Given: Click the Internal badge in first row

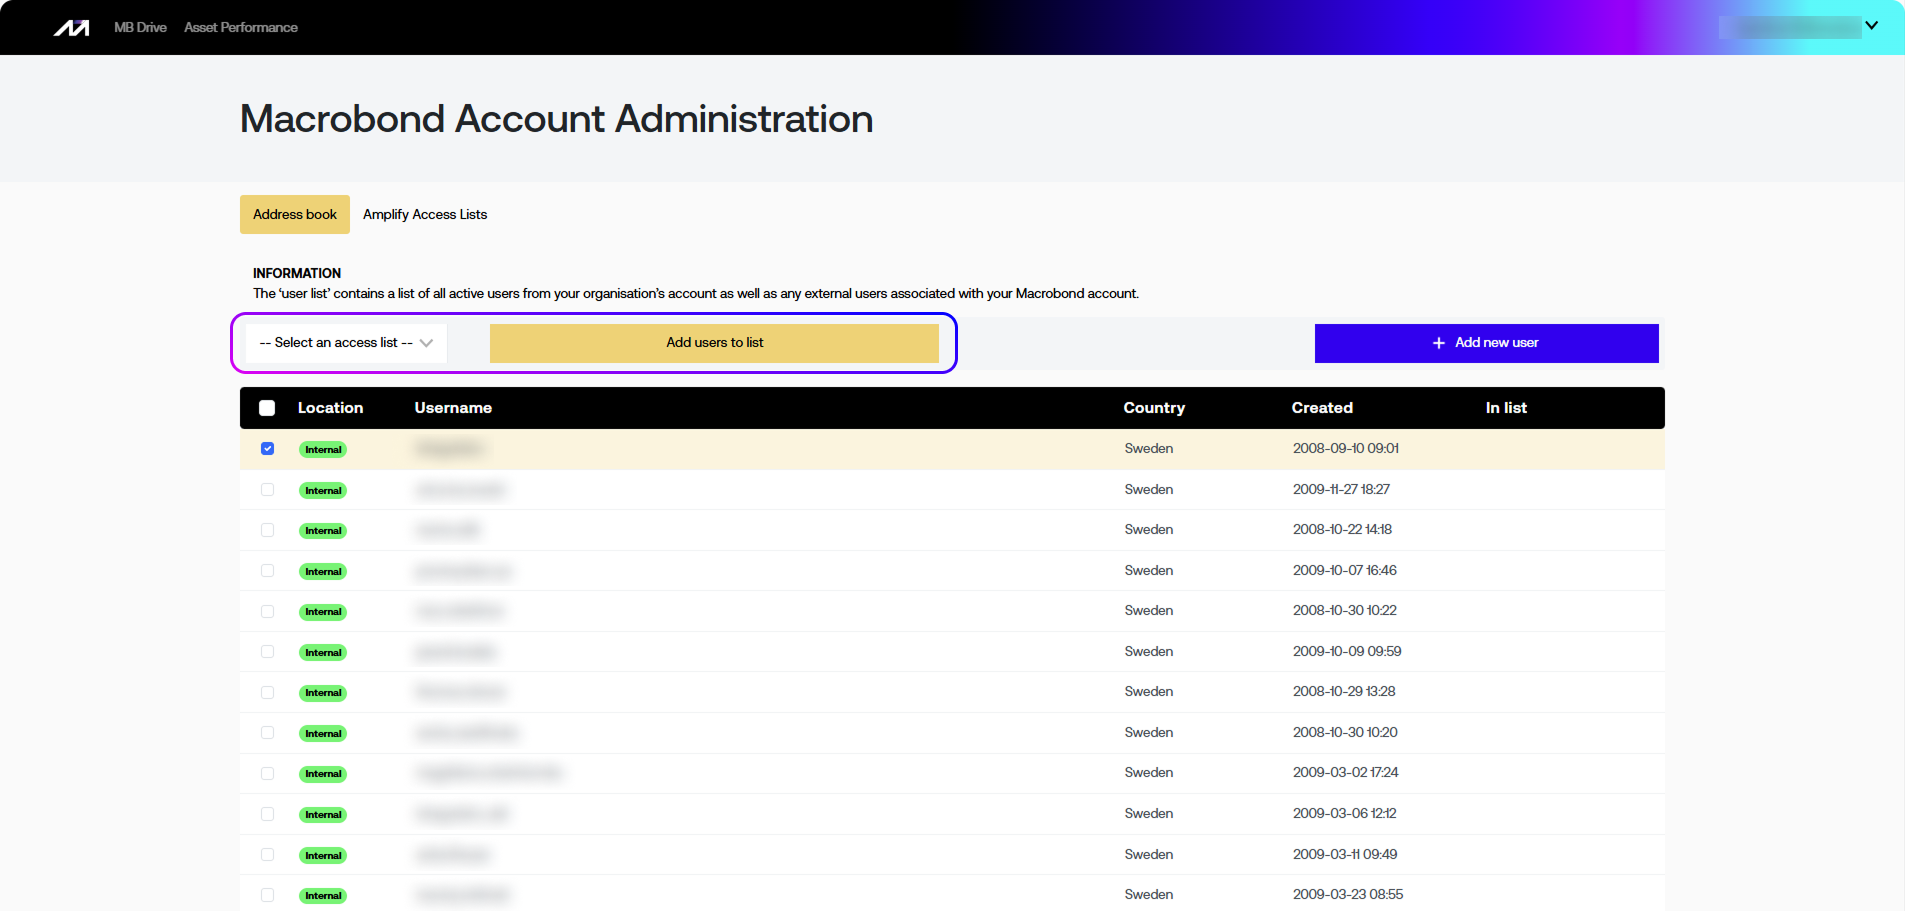Looking at the screenshot, I should (323, 450).
